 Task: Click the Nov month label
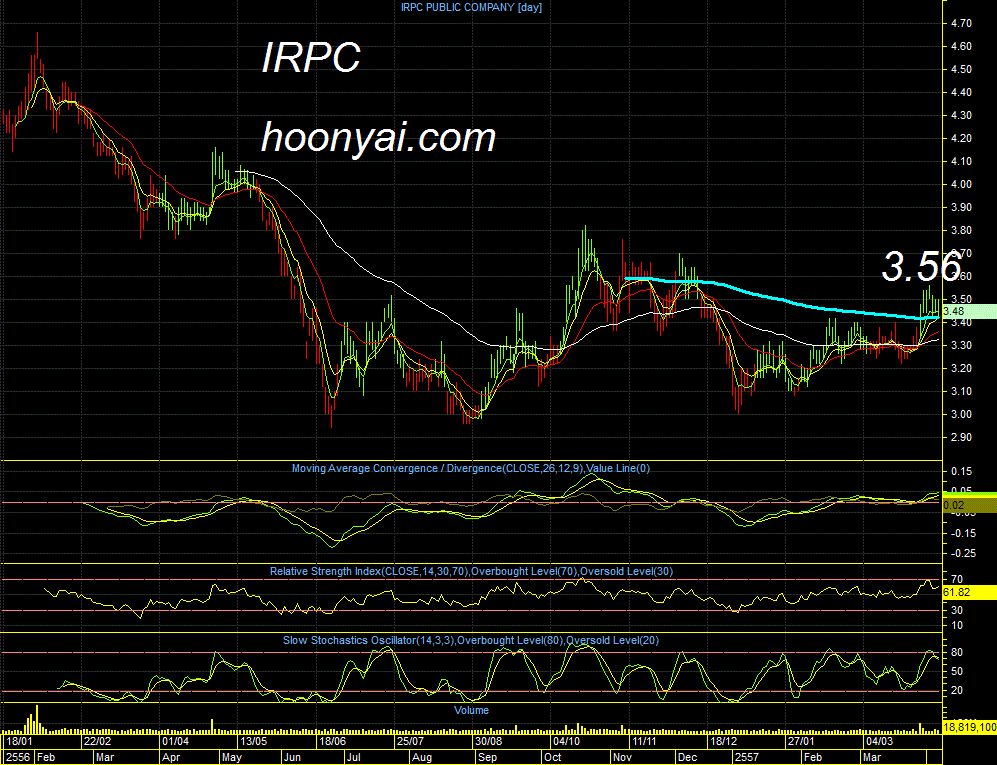point(622,757)
